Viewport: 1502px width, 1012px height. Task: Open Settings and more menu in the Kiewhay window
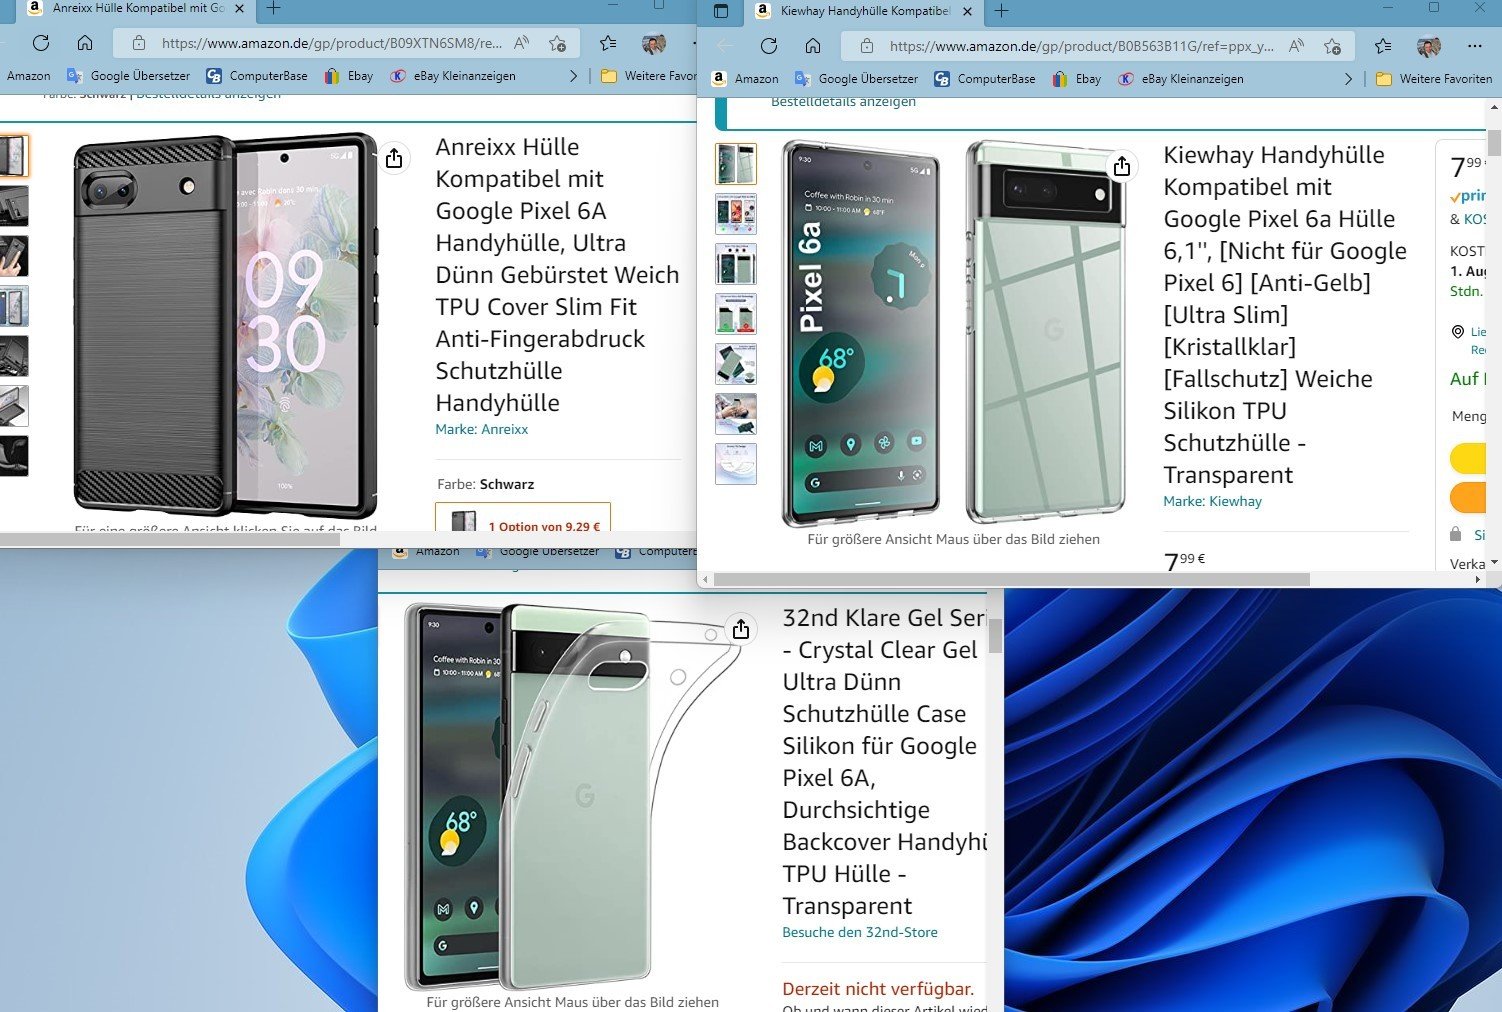(1475, 46)
